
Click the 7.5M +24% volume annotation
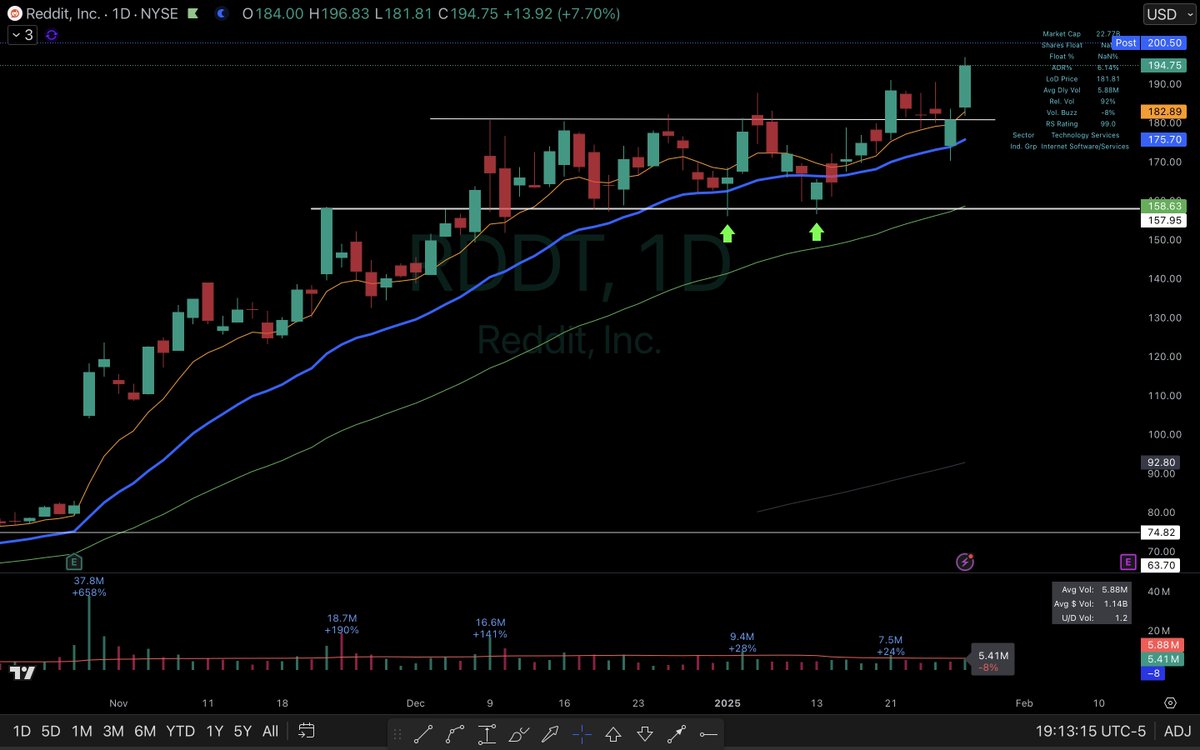[890, 646]
